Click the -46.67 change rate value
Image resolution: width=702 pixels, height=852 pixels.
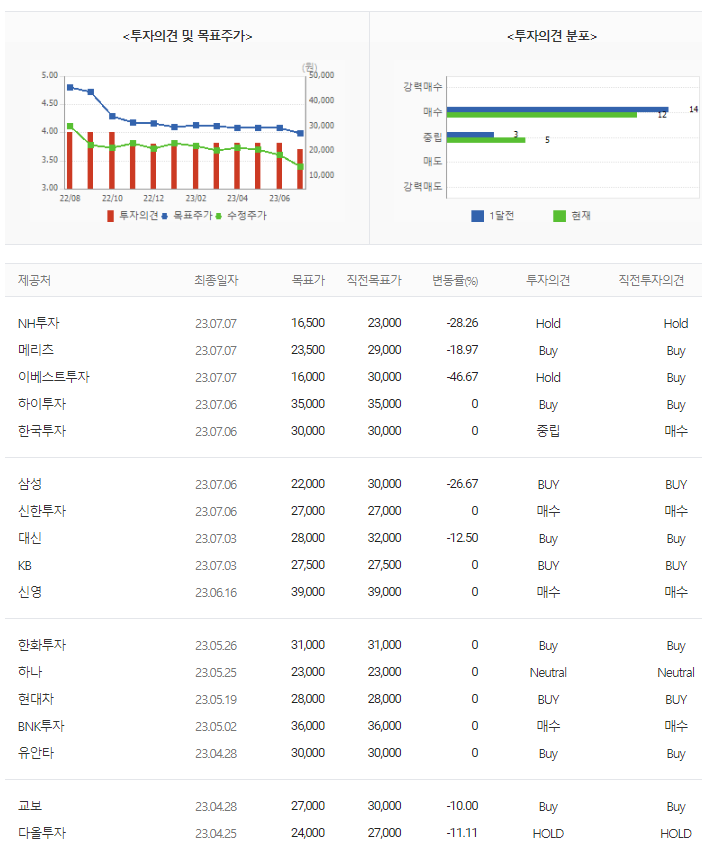click(x=462, y=377)
